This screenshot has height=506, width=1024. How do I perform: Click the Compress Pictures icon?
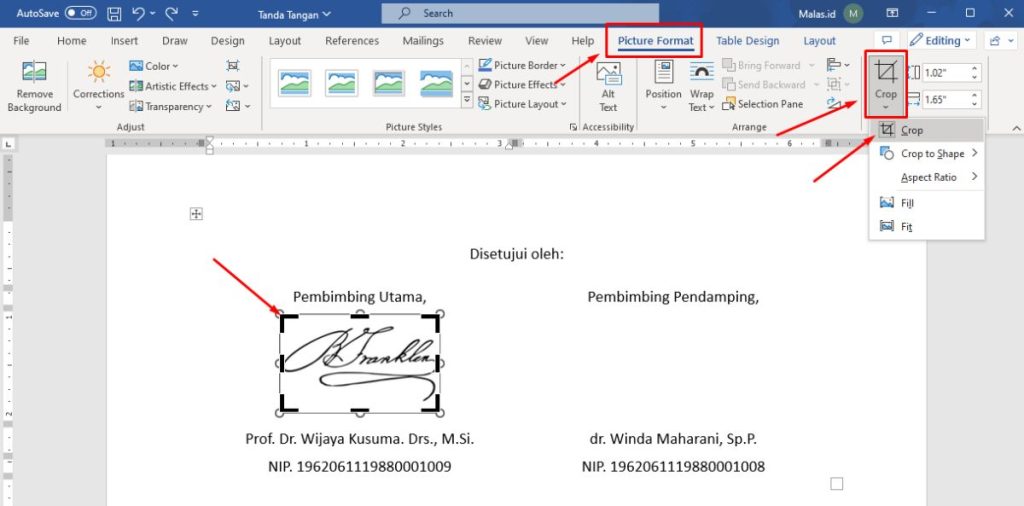click(x=232, y=66)
